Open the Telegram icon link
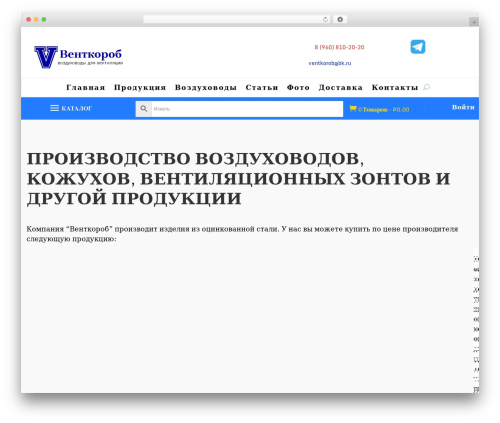500x423 pixels. pyautogui.click(x=418, y=47)
